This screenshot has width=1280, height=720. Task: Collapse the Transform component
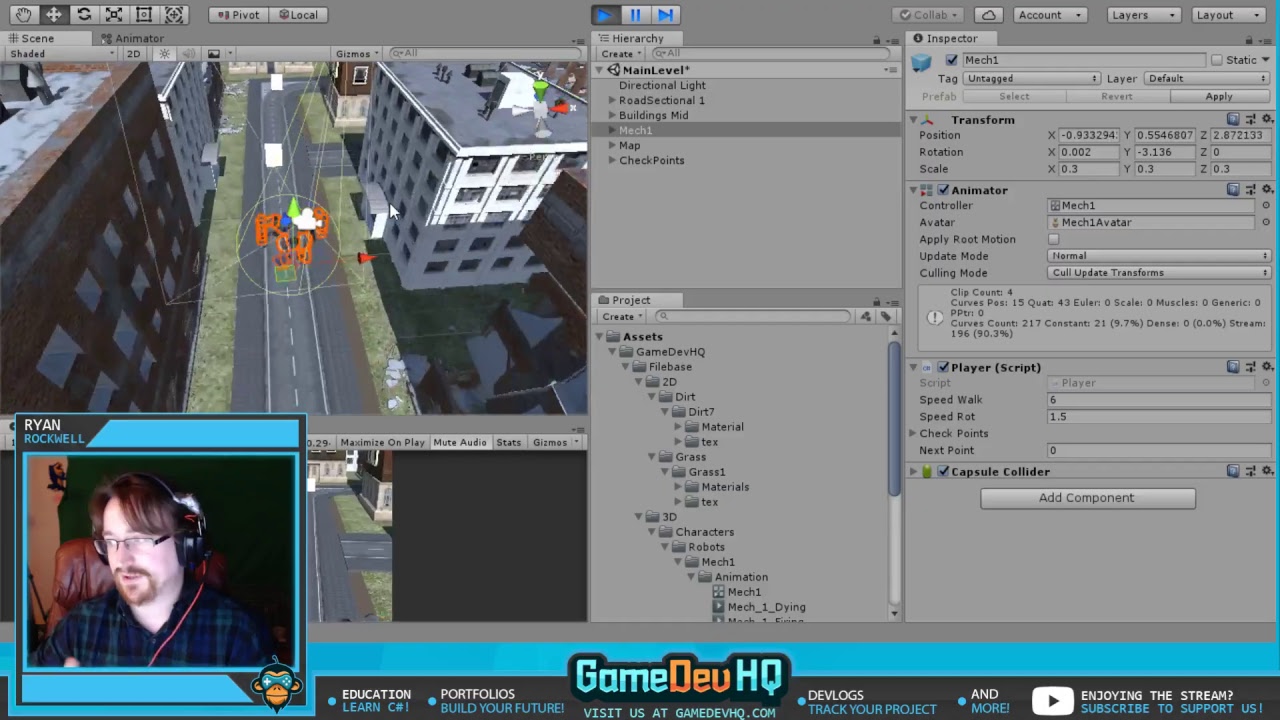(x=913, y=120)
